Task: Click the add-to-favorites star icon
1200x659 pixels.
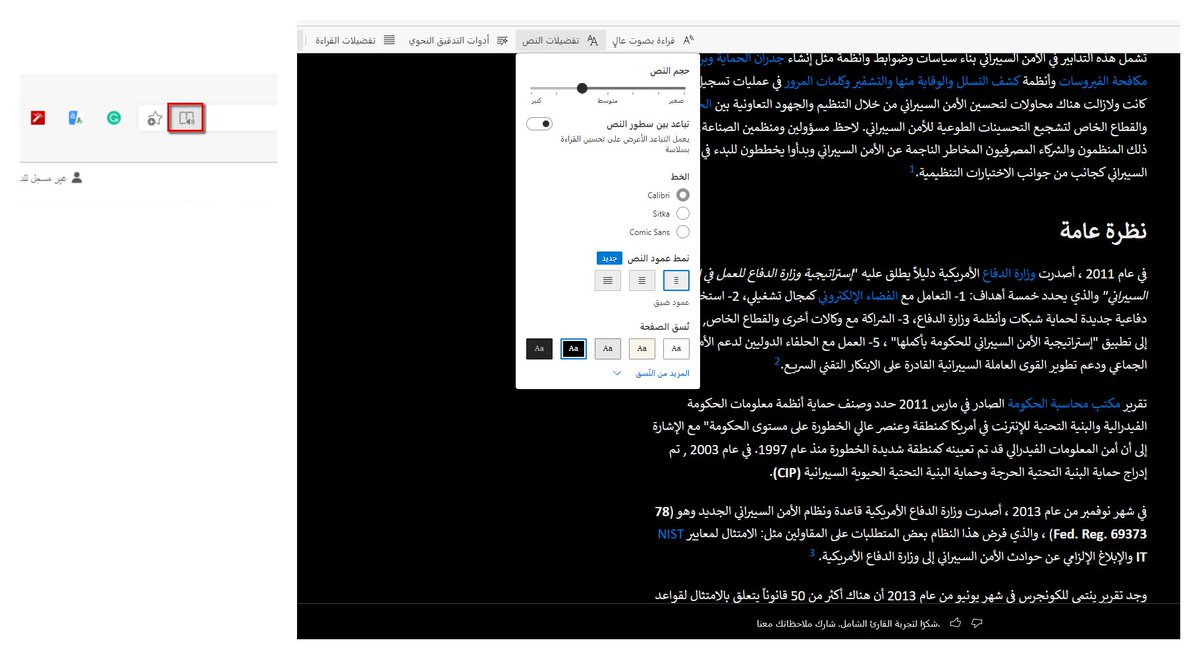Action: (154, 118)
